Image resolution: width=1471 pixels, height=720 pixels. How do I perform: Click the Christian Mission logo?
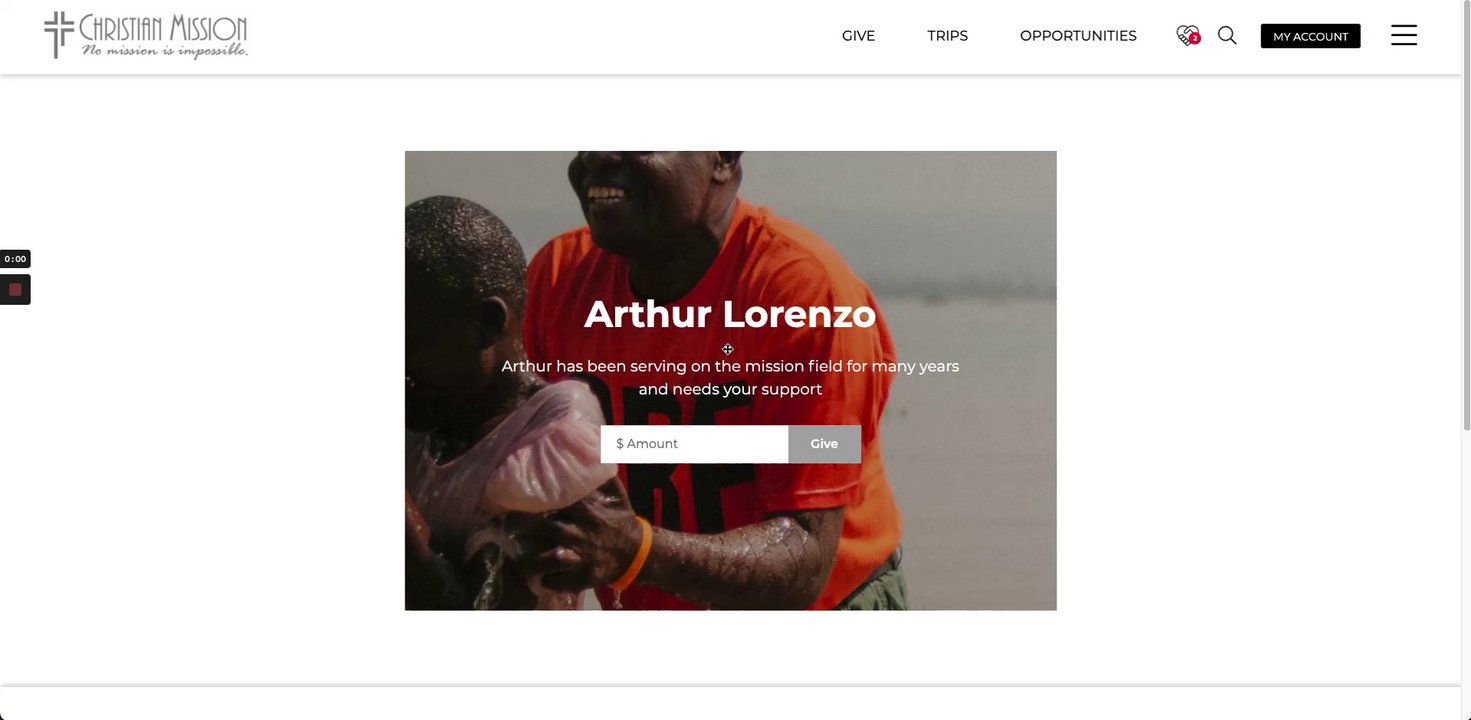click(146, 35)
